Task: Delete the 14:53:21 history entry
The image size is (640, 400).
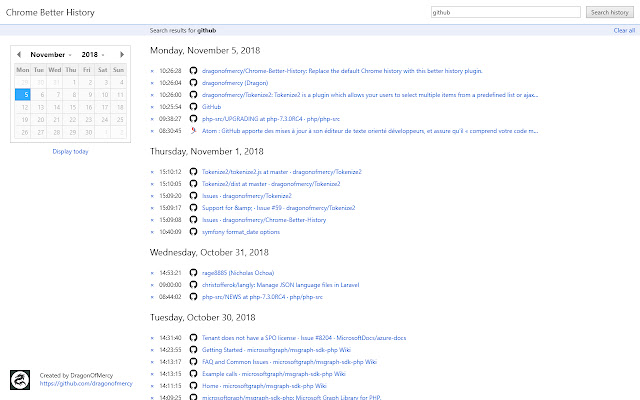Action: click(x=152, y=273)
